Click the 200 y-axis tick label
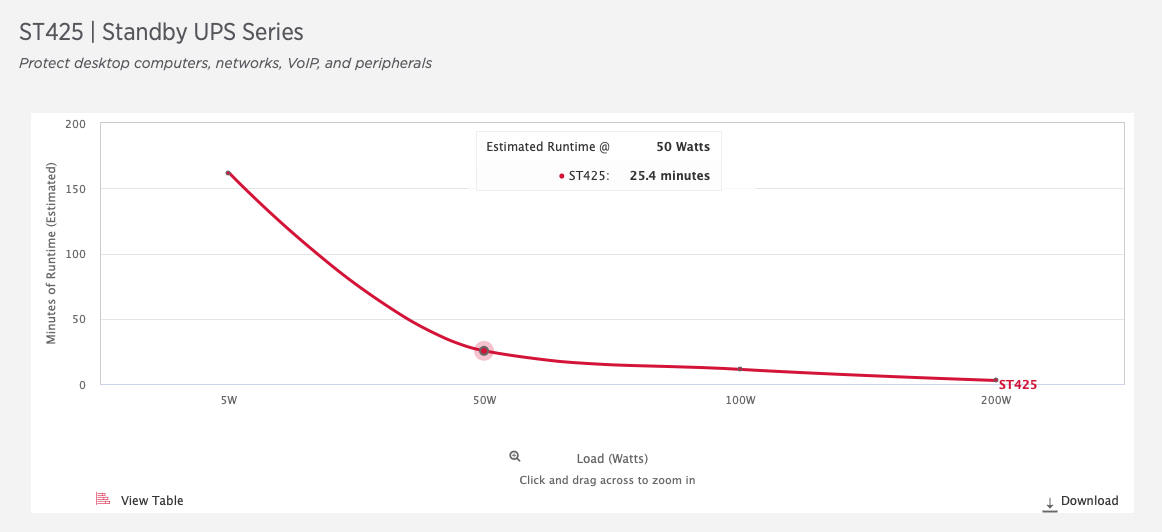Screen dimensions: 1162x532 pyautogui.click(x=76, y=124)
